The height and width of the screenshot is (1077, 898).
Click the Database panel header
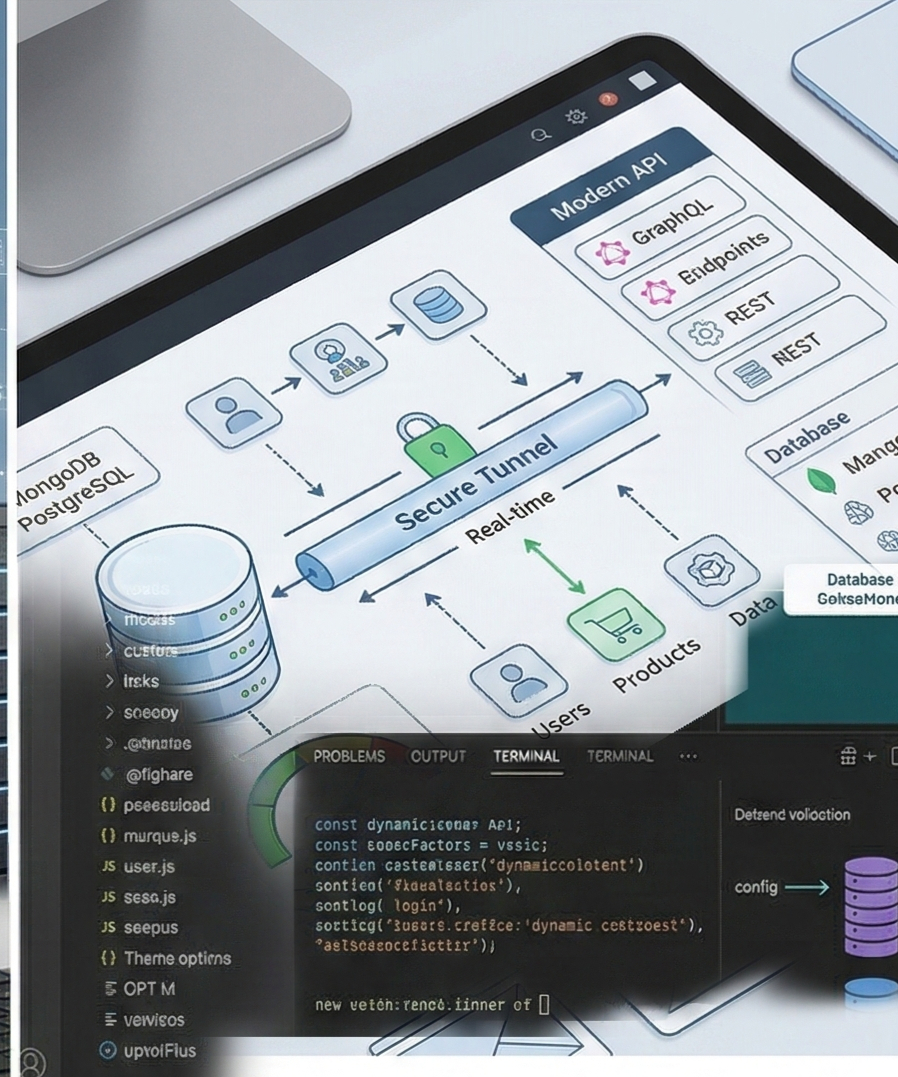click(x=807, y=439)
